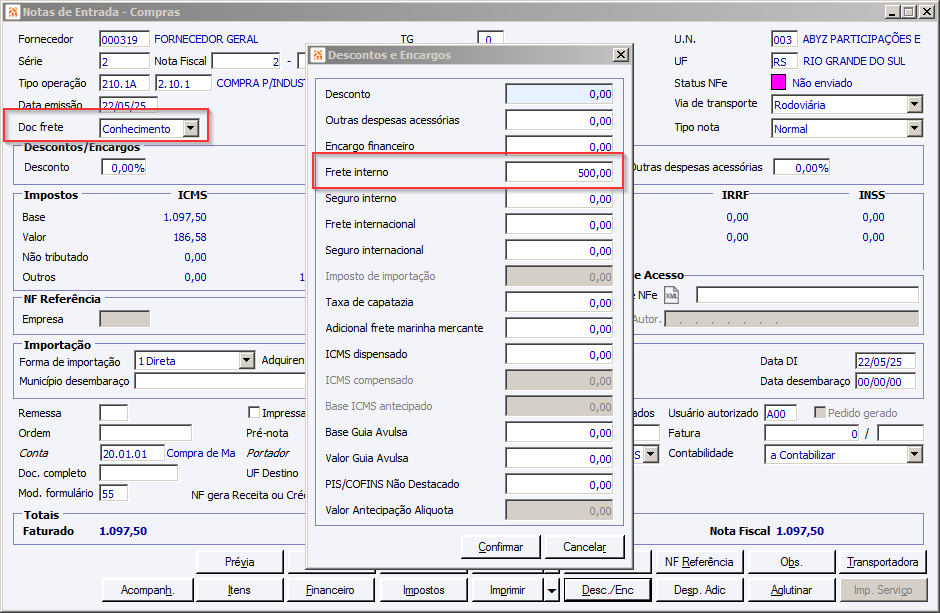The height and width of the screenshot is (613, 940).
Task: Click the Taxa de capatazia field
Action: tap(559, 303)
